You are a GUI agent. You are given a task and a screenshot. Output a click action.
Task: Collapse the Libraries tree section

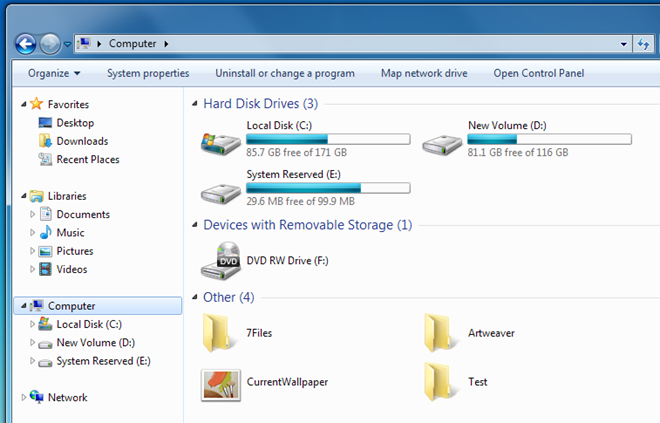tap(24, 196)
